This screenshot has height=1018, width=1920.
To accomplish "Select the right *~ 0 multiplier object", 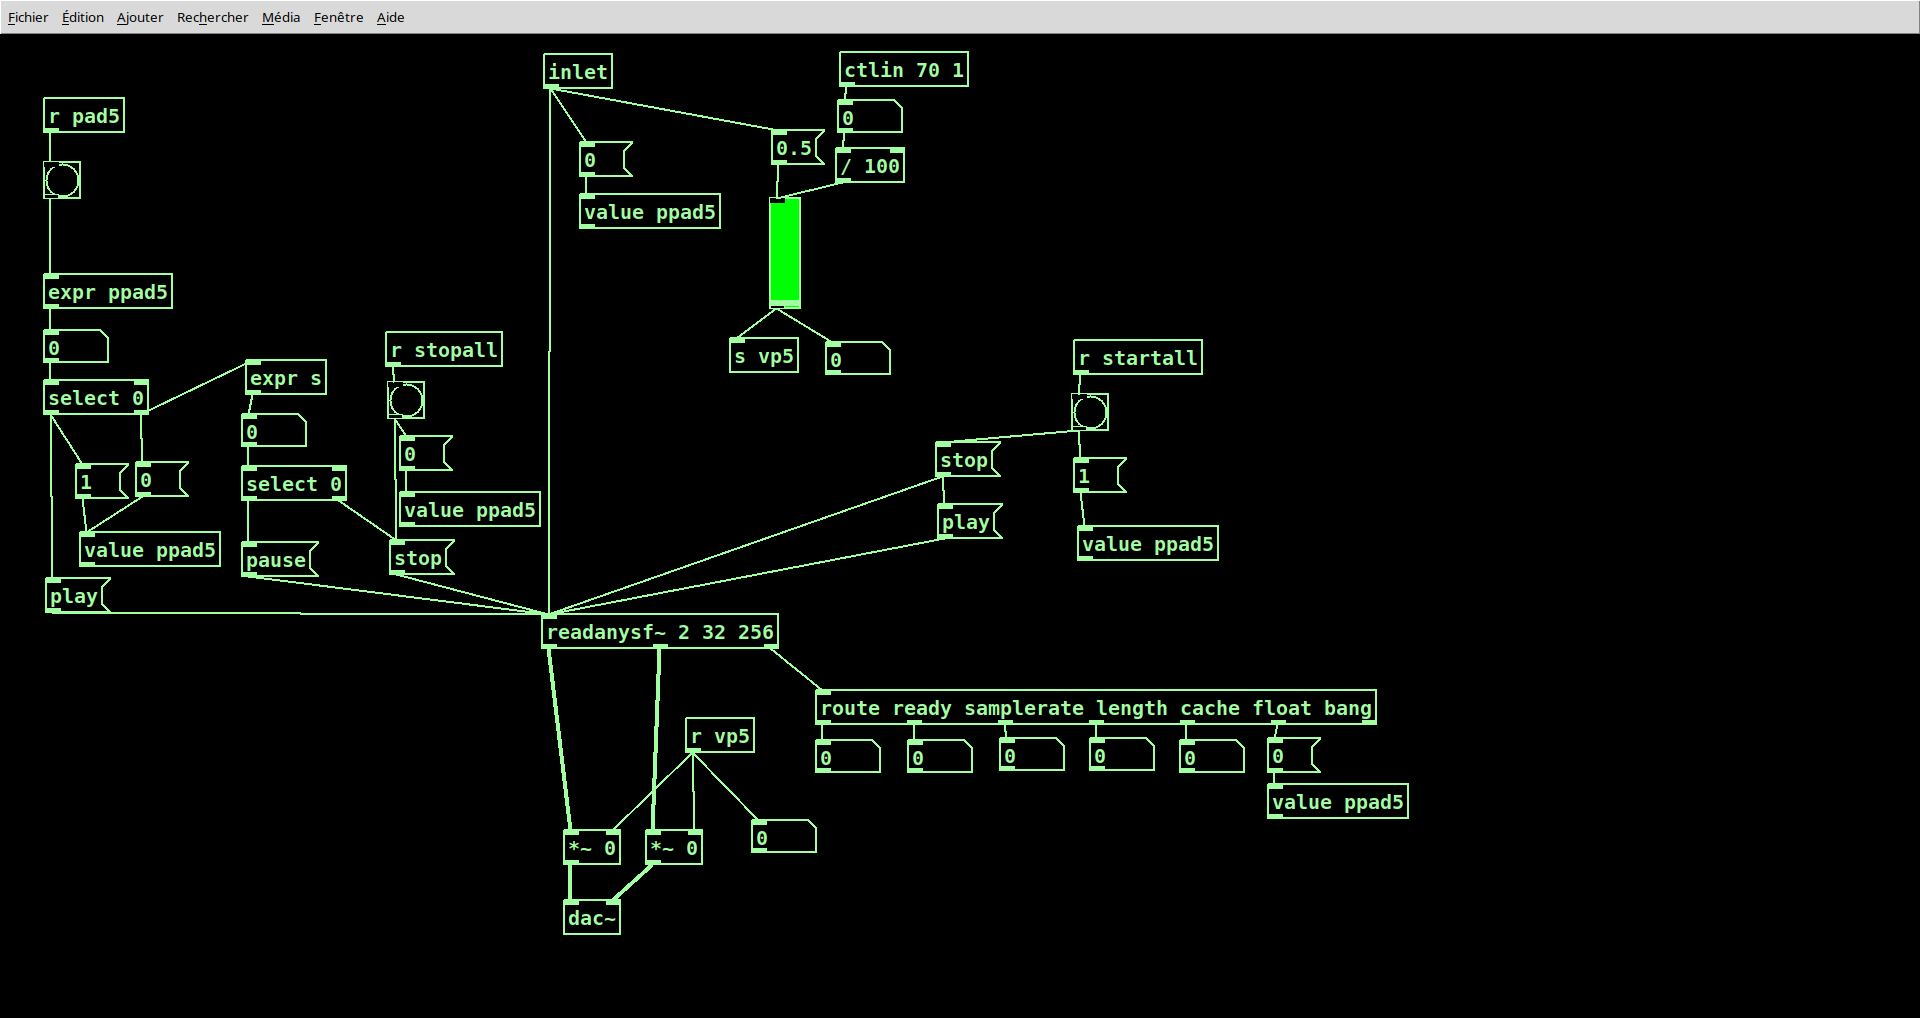I will tap(674, 848).
